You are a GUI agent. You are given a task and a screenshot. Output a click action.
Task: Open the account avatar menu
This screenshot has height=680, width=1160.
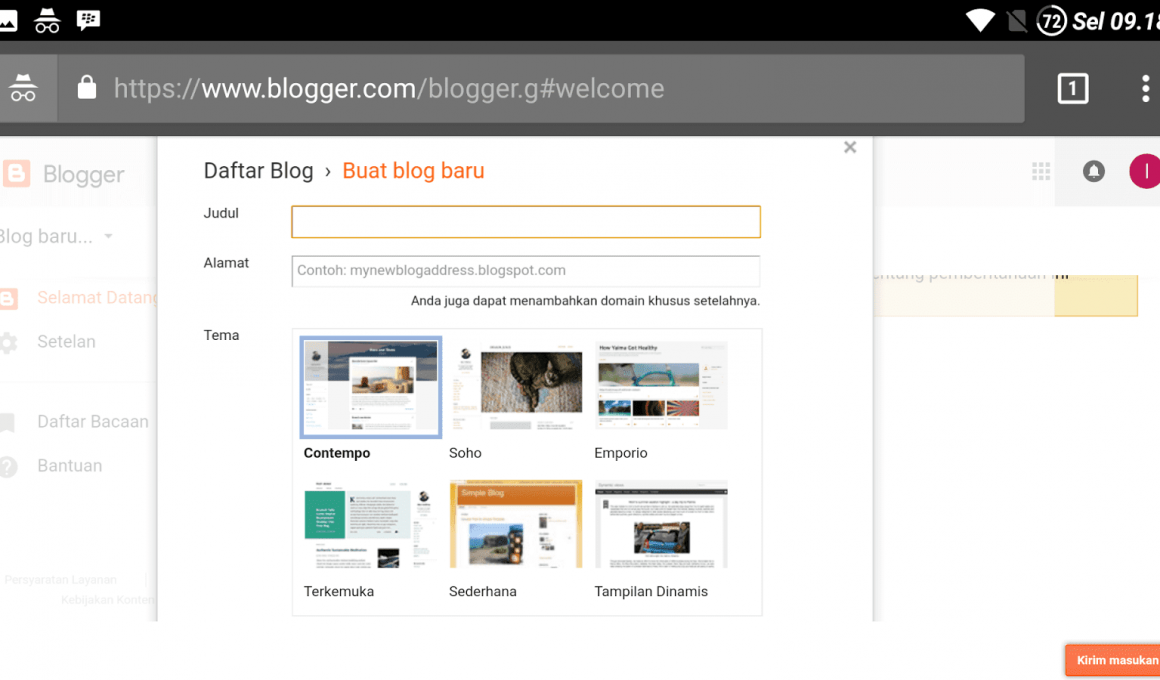pos(1144,172)
